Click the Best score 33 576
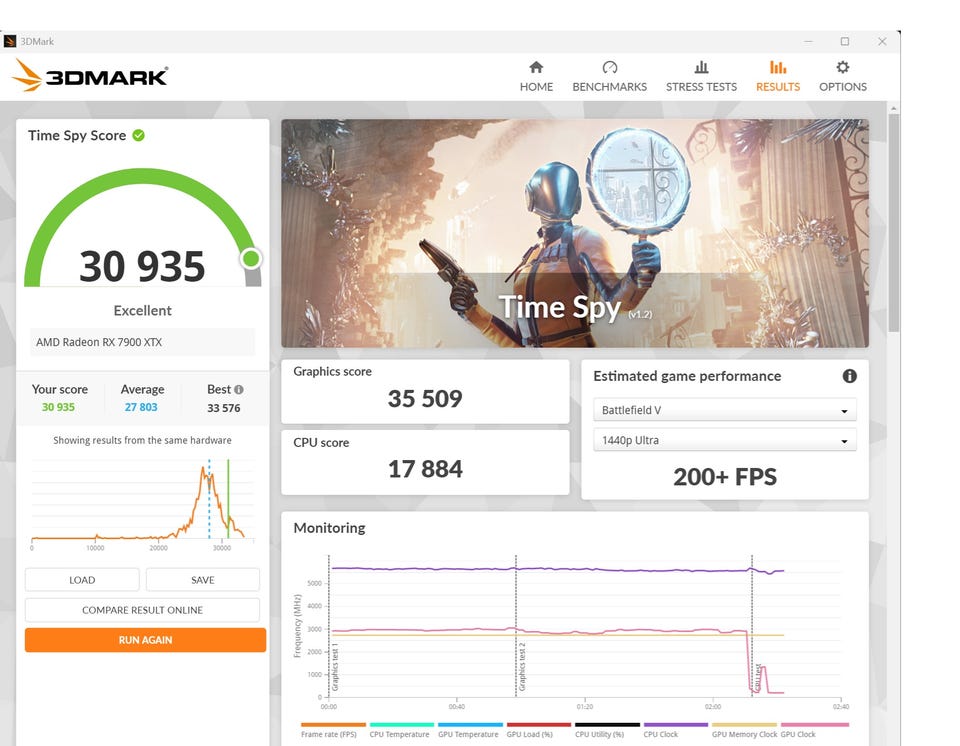This screenshot has width=960, height=746. point(223,408)
